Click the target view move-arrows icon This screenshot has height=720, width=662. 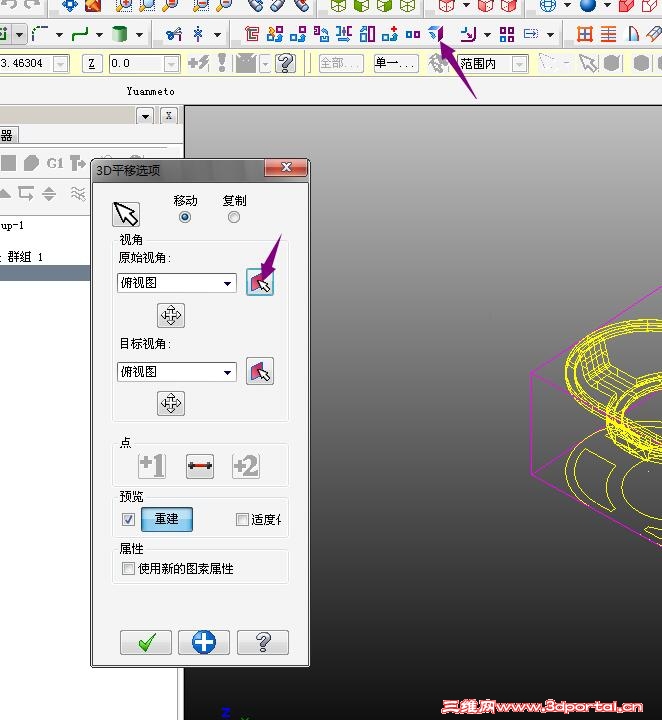[x=171, y=403]
